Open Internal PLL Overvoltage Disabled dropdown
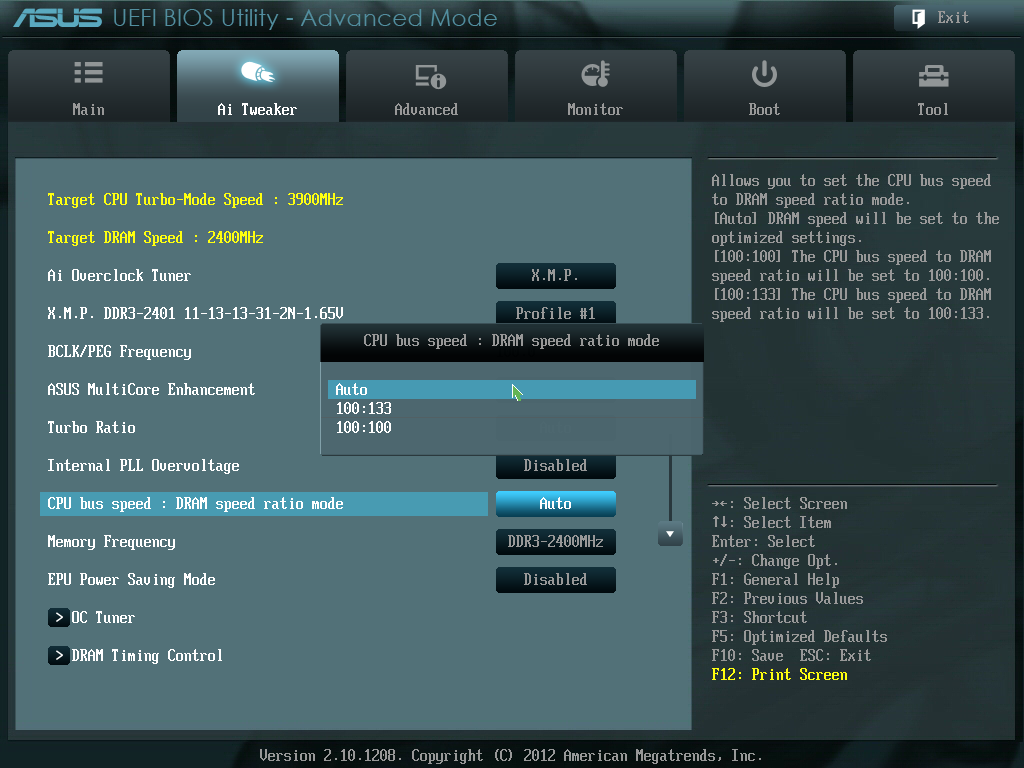Viewport: 1024px width, 768px height. [x=556, y=467]
